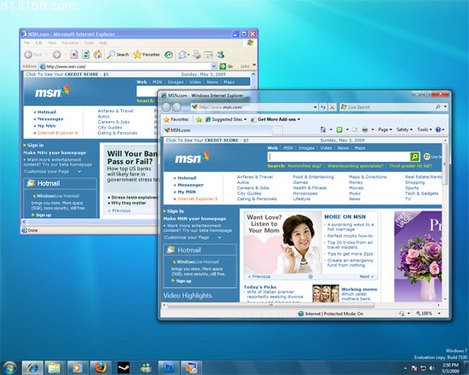Launch Photoshop from the taskbar
469x375 pixels.
click(169, 368)
